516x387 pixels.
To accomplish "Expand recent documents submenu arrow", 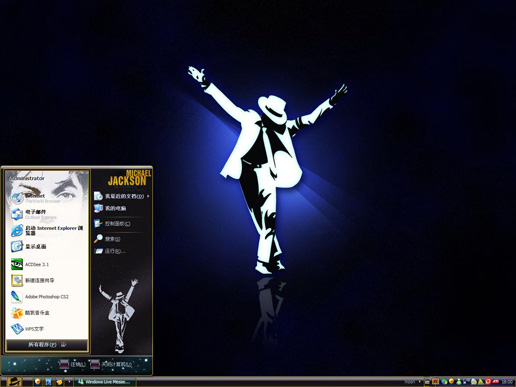I will click(148, 196).
